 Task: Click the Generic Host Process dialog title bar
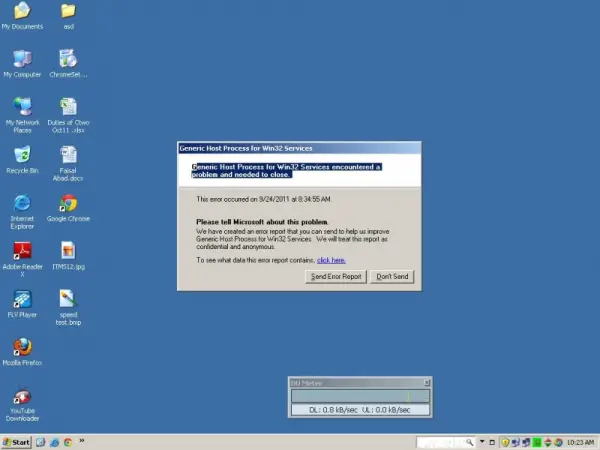[x=299, y=148]
